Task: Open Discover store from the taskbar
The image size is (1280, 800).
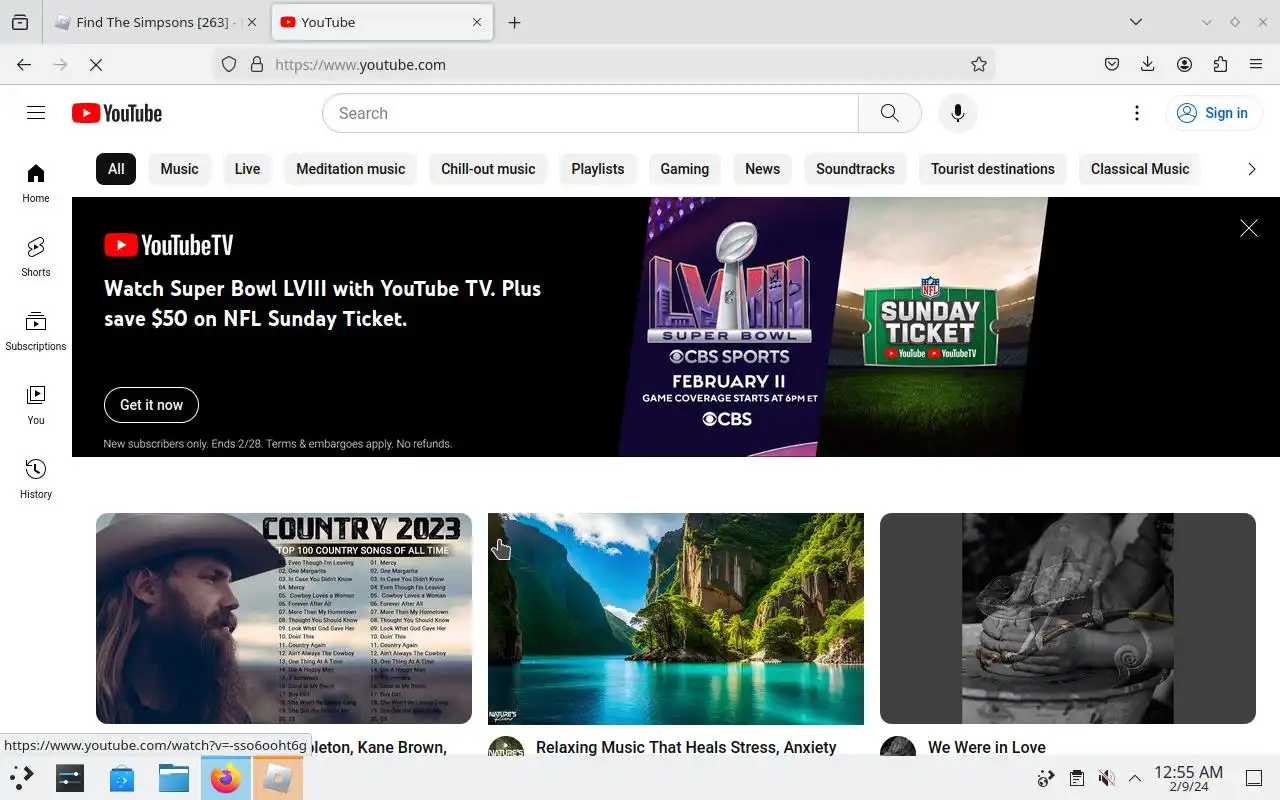Action: pyautogui.click(x=122, y=777)
